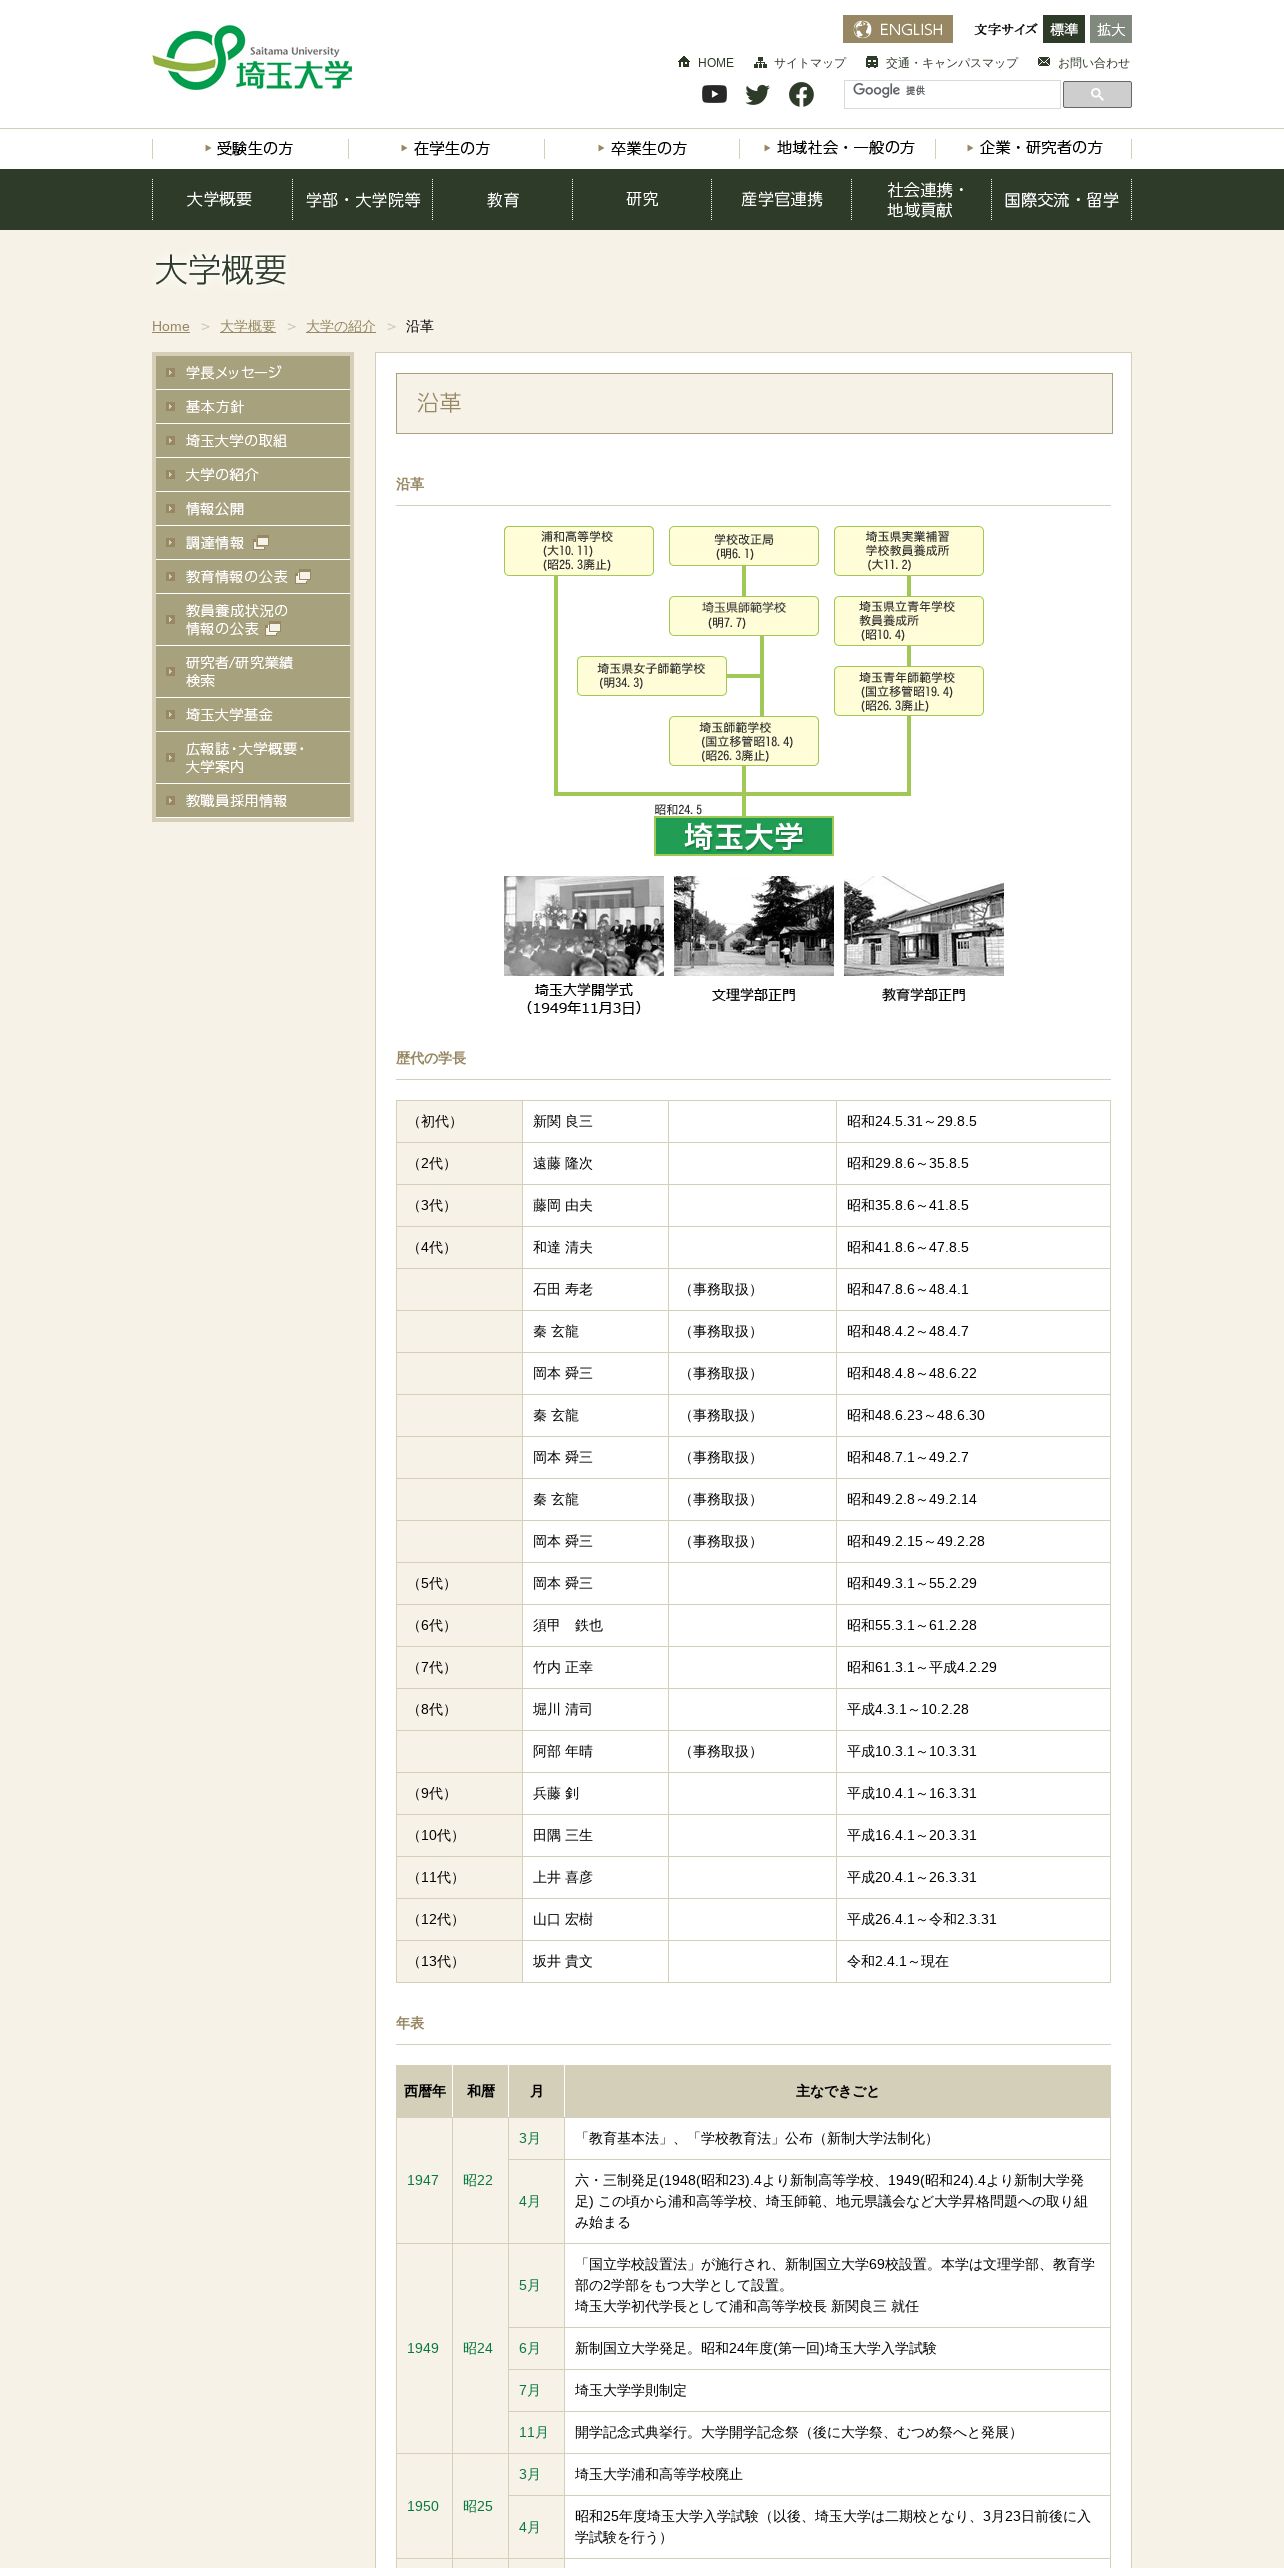Select president name 山口 宏樹 cell

tap(596, 1920)
